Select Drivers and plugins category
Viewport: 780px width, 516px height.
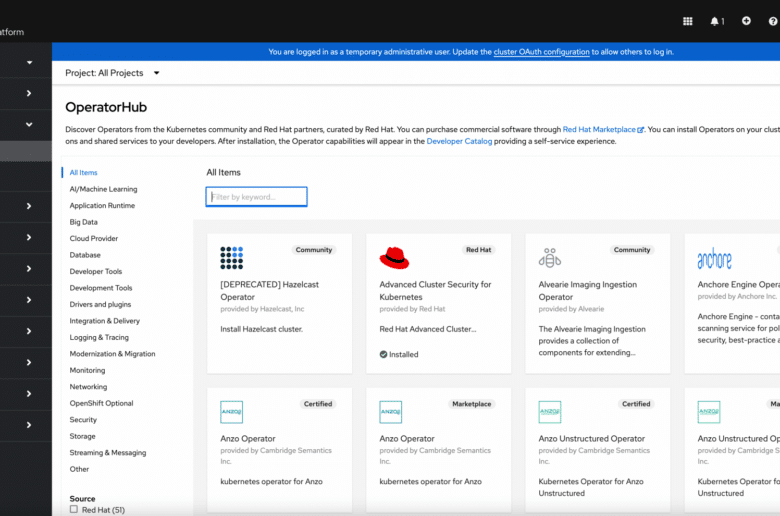(x=100, y=304)
